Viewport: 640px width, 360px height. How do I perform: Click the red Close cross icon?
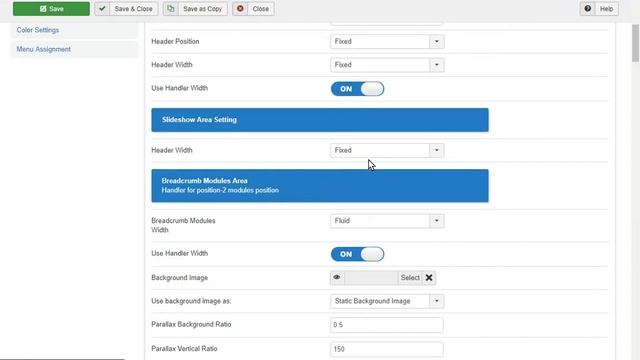point(240,9)
